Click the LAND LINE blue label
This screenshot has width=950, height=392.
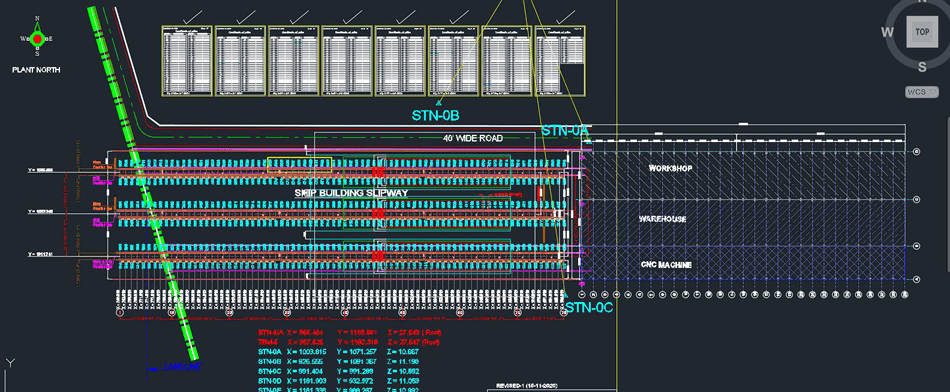[x=182, y=367]
